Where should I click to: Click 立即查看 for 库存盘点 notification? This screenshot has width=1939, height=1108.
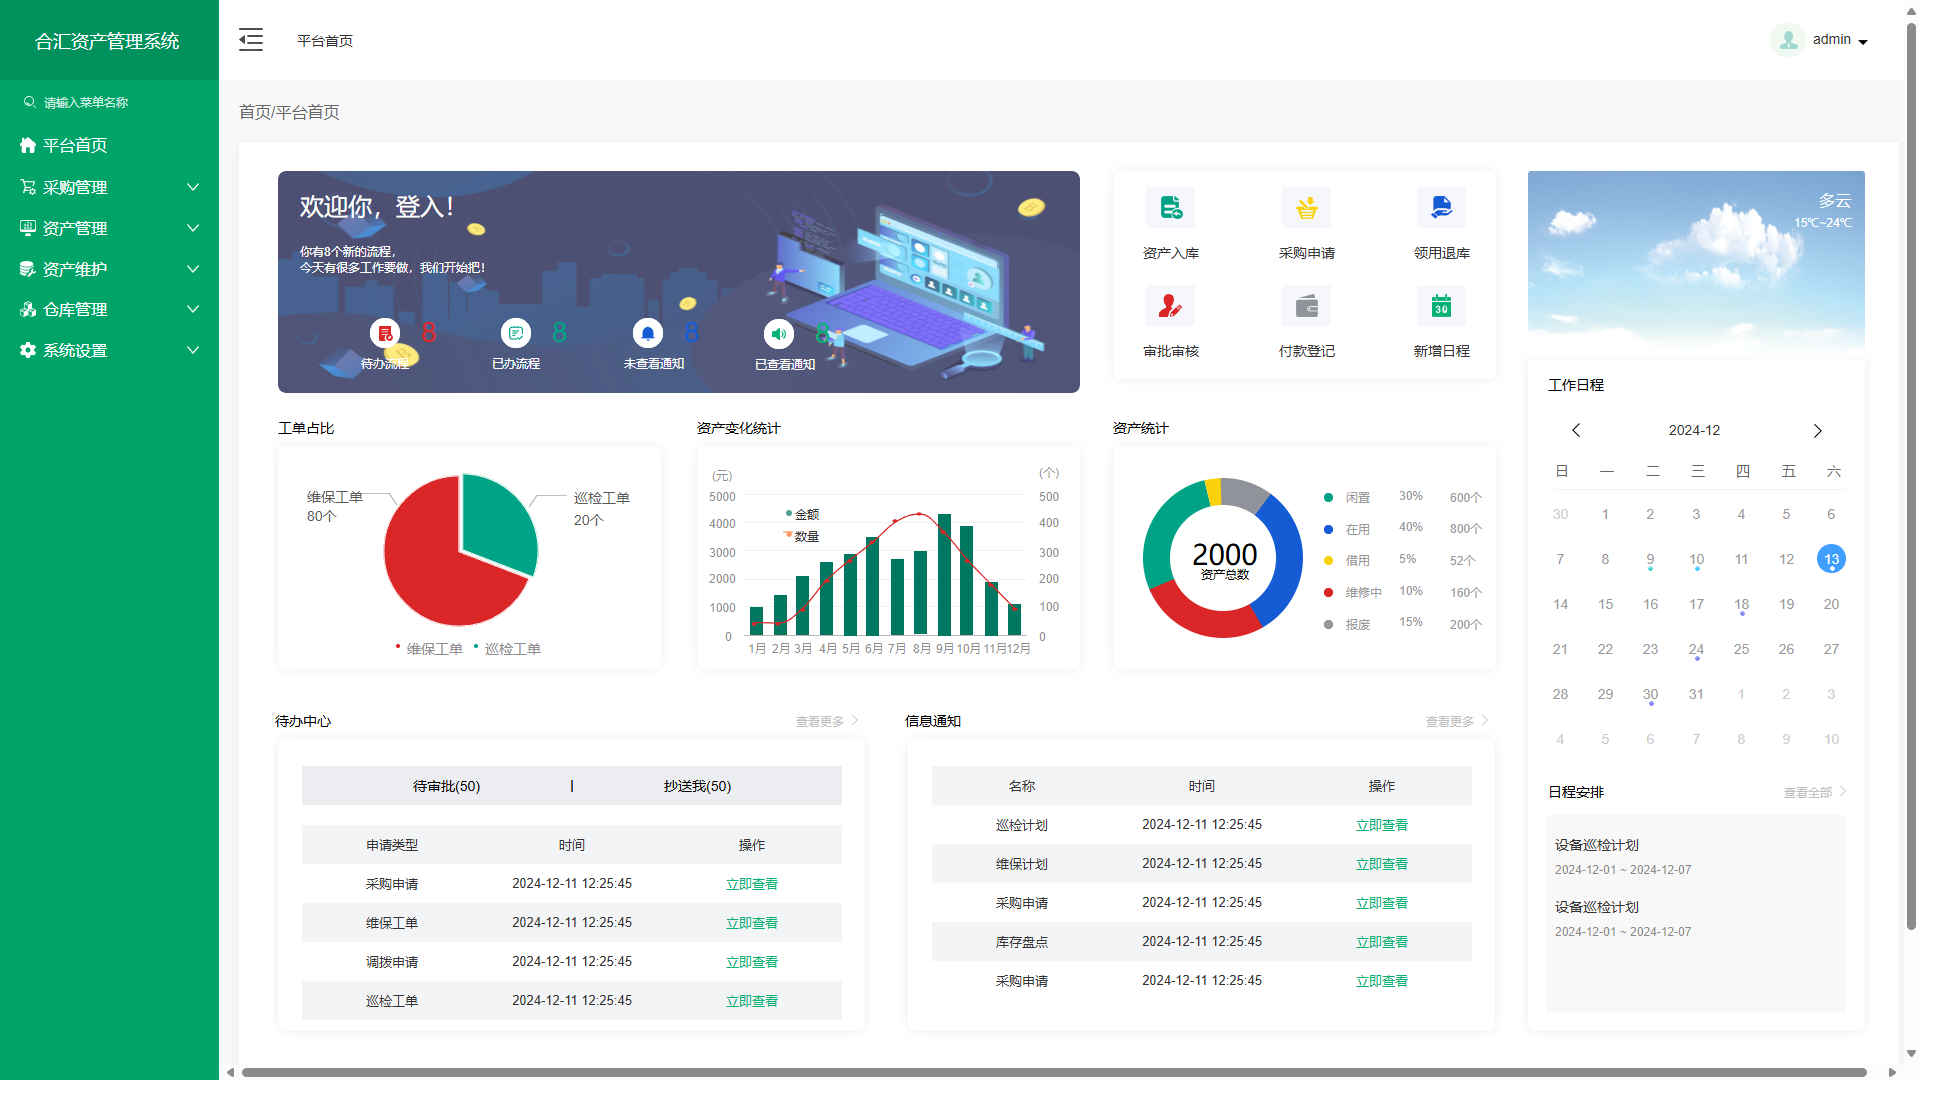click(1381, 942)
